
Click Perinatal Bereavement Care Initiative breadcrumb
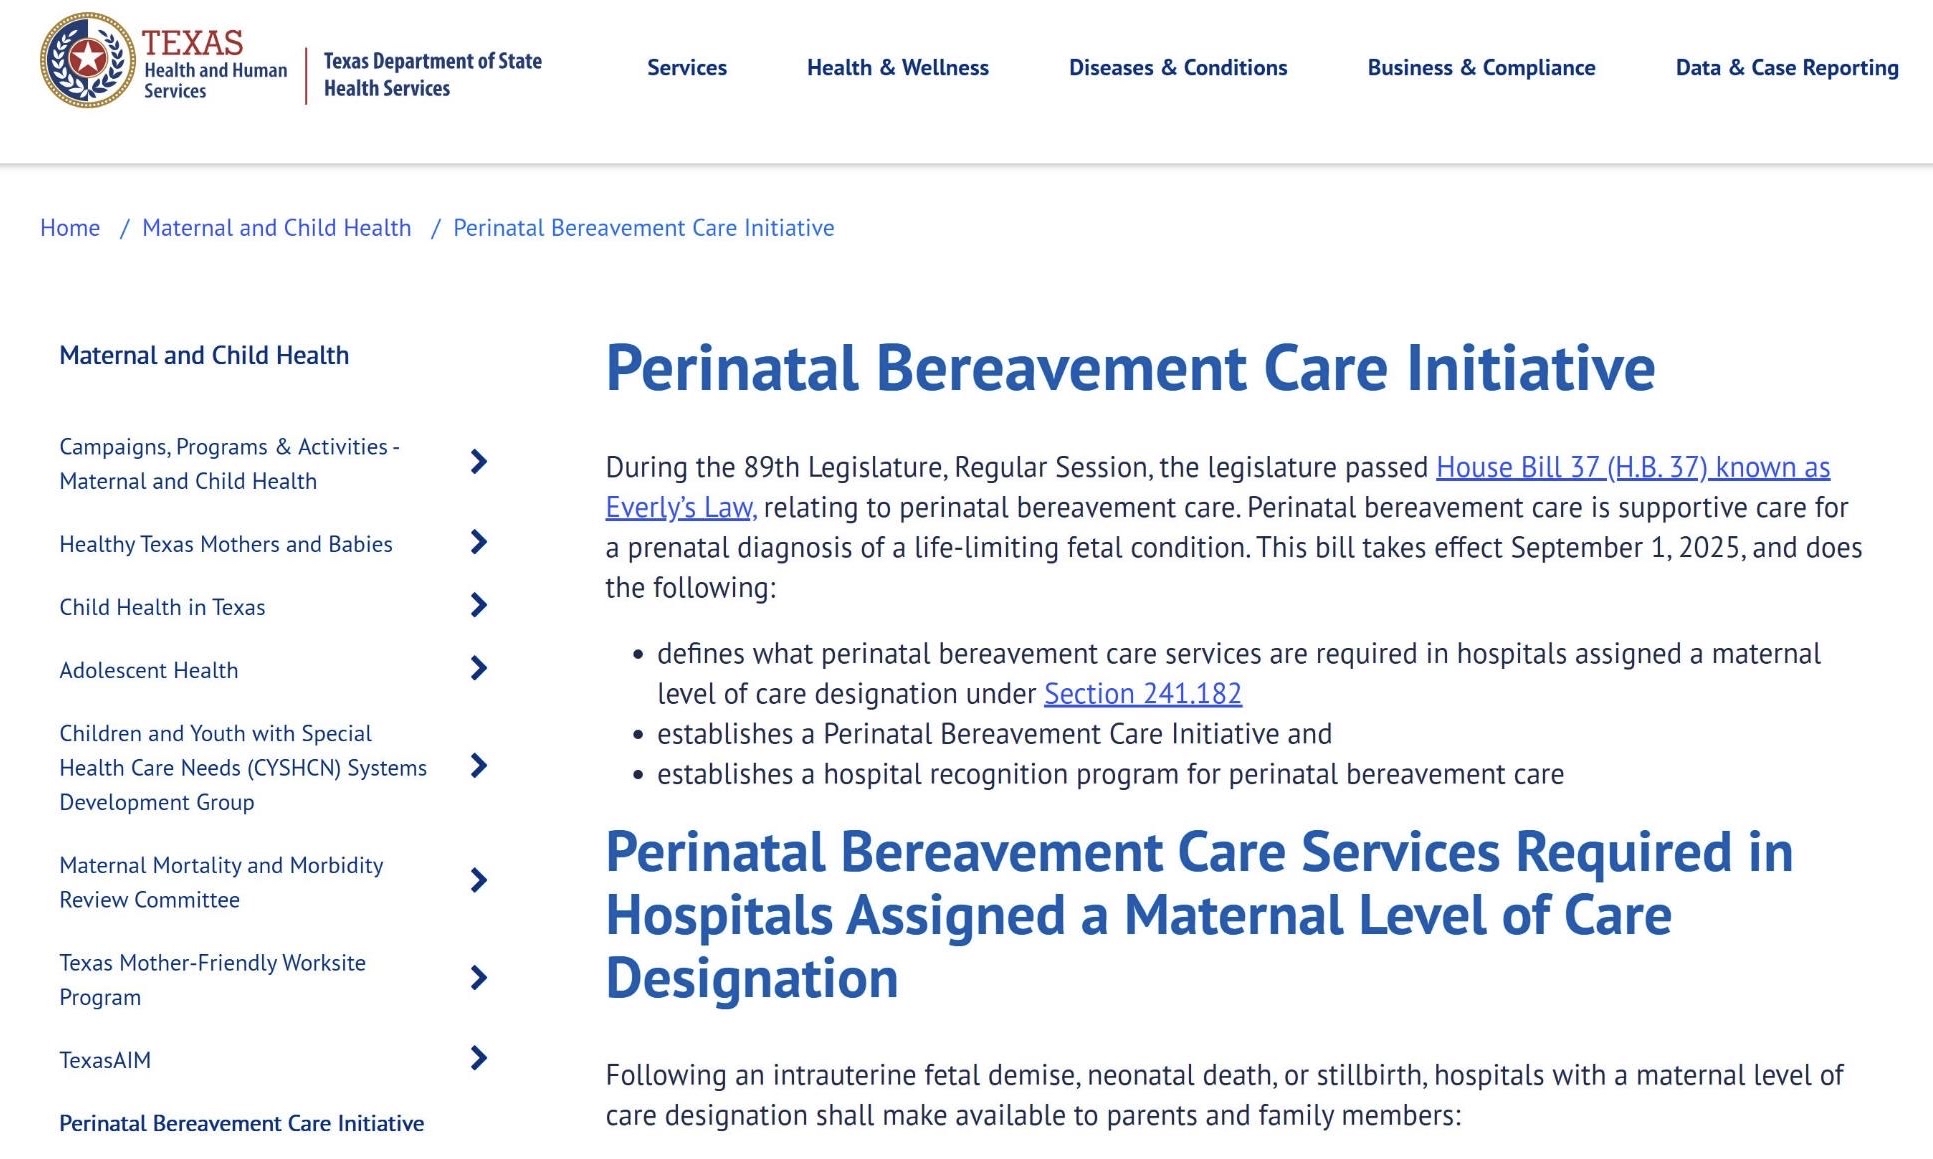(x=643, y=228)
